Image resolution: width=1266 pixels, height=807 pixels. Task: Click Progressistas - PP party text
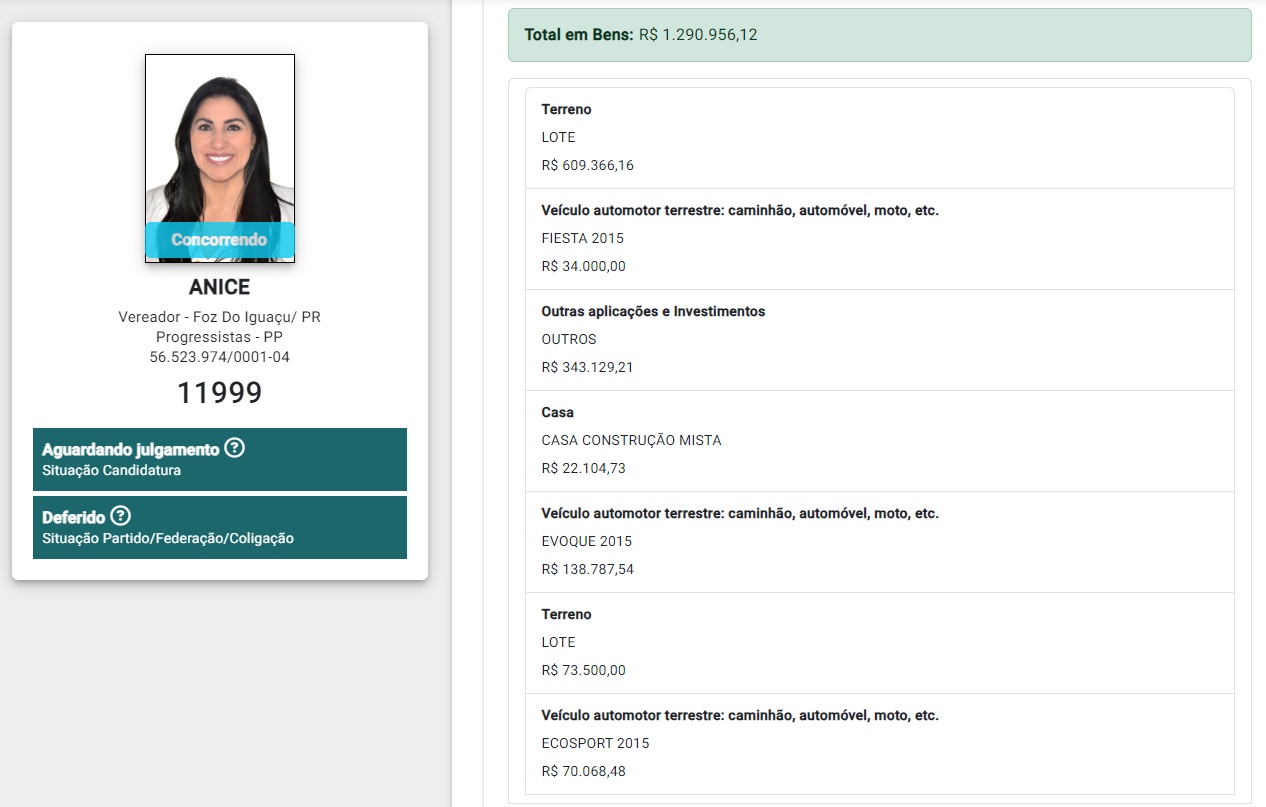220,337
